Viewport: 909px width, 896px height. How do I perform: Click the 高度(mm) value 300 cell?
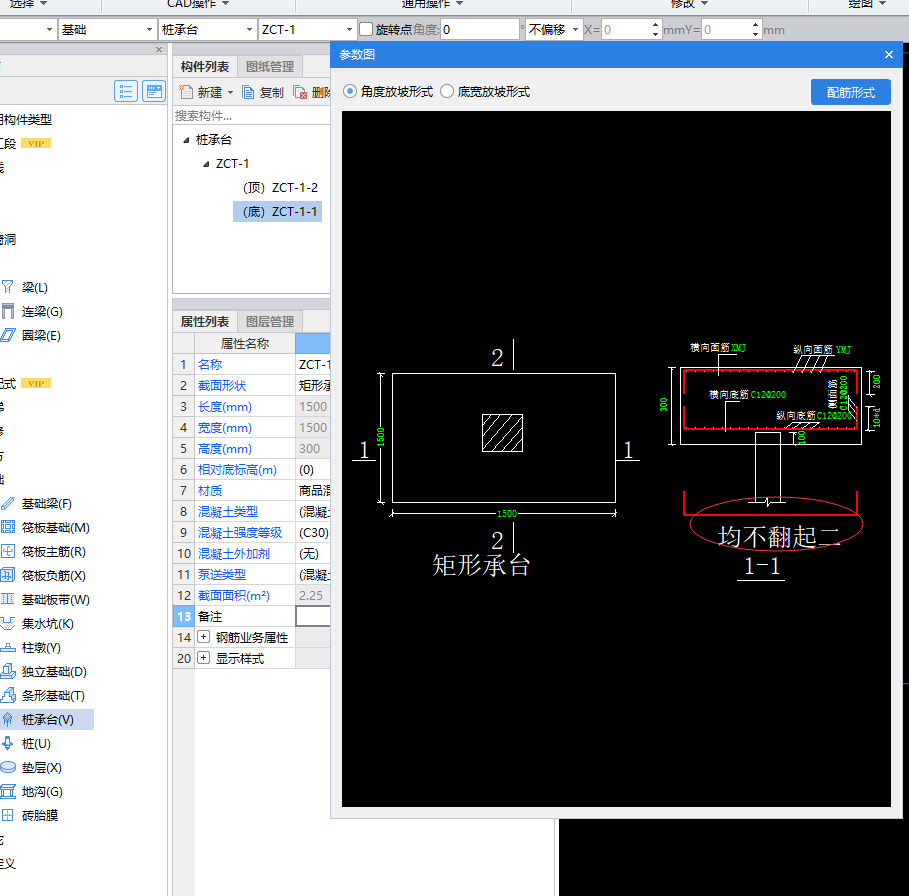coord(313,449)
